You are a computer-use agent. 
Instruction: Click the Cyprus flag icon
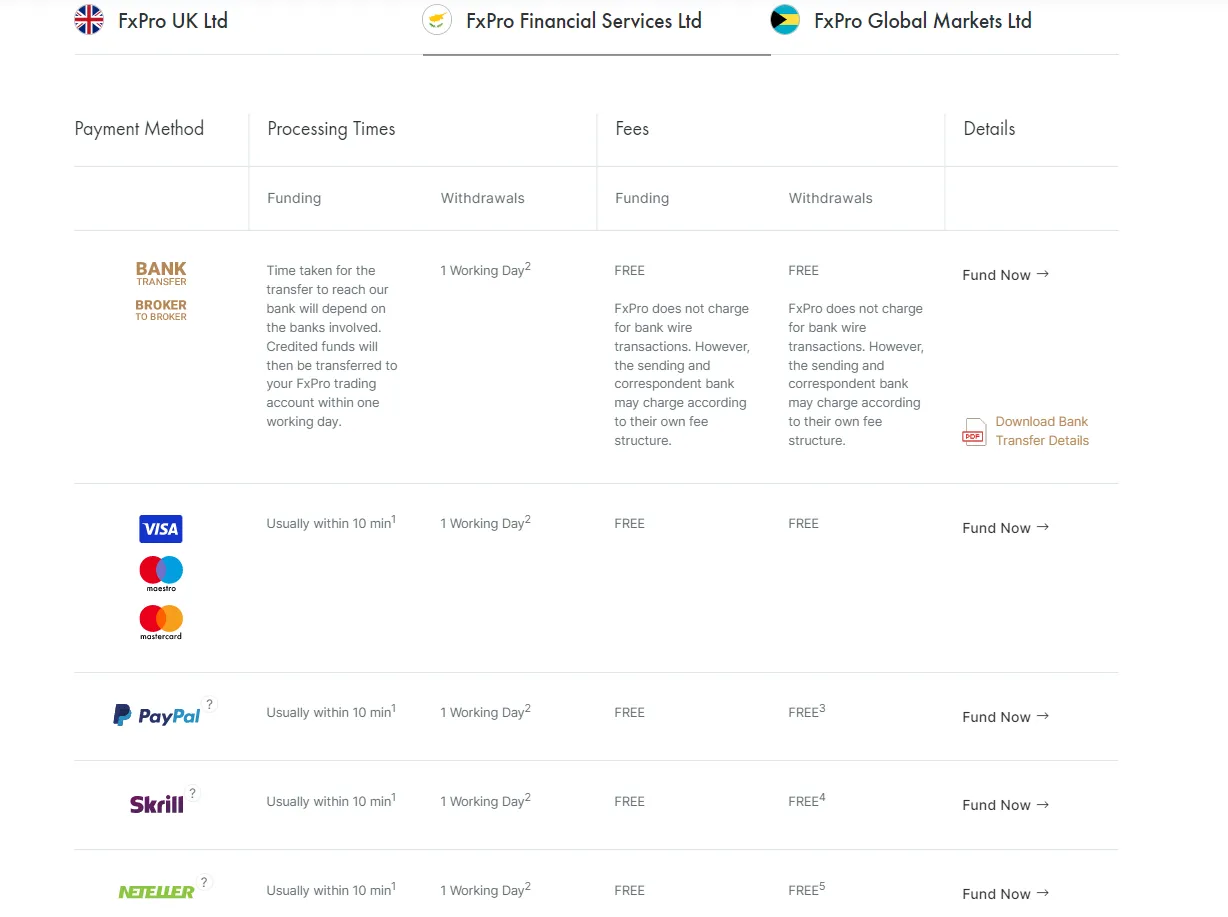pos(437,20)
